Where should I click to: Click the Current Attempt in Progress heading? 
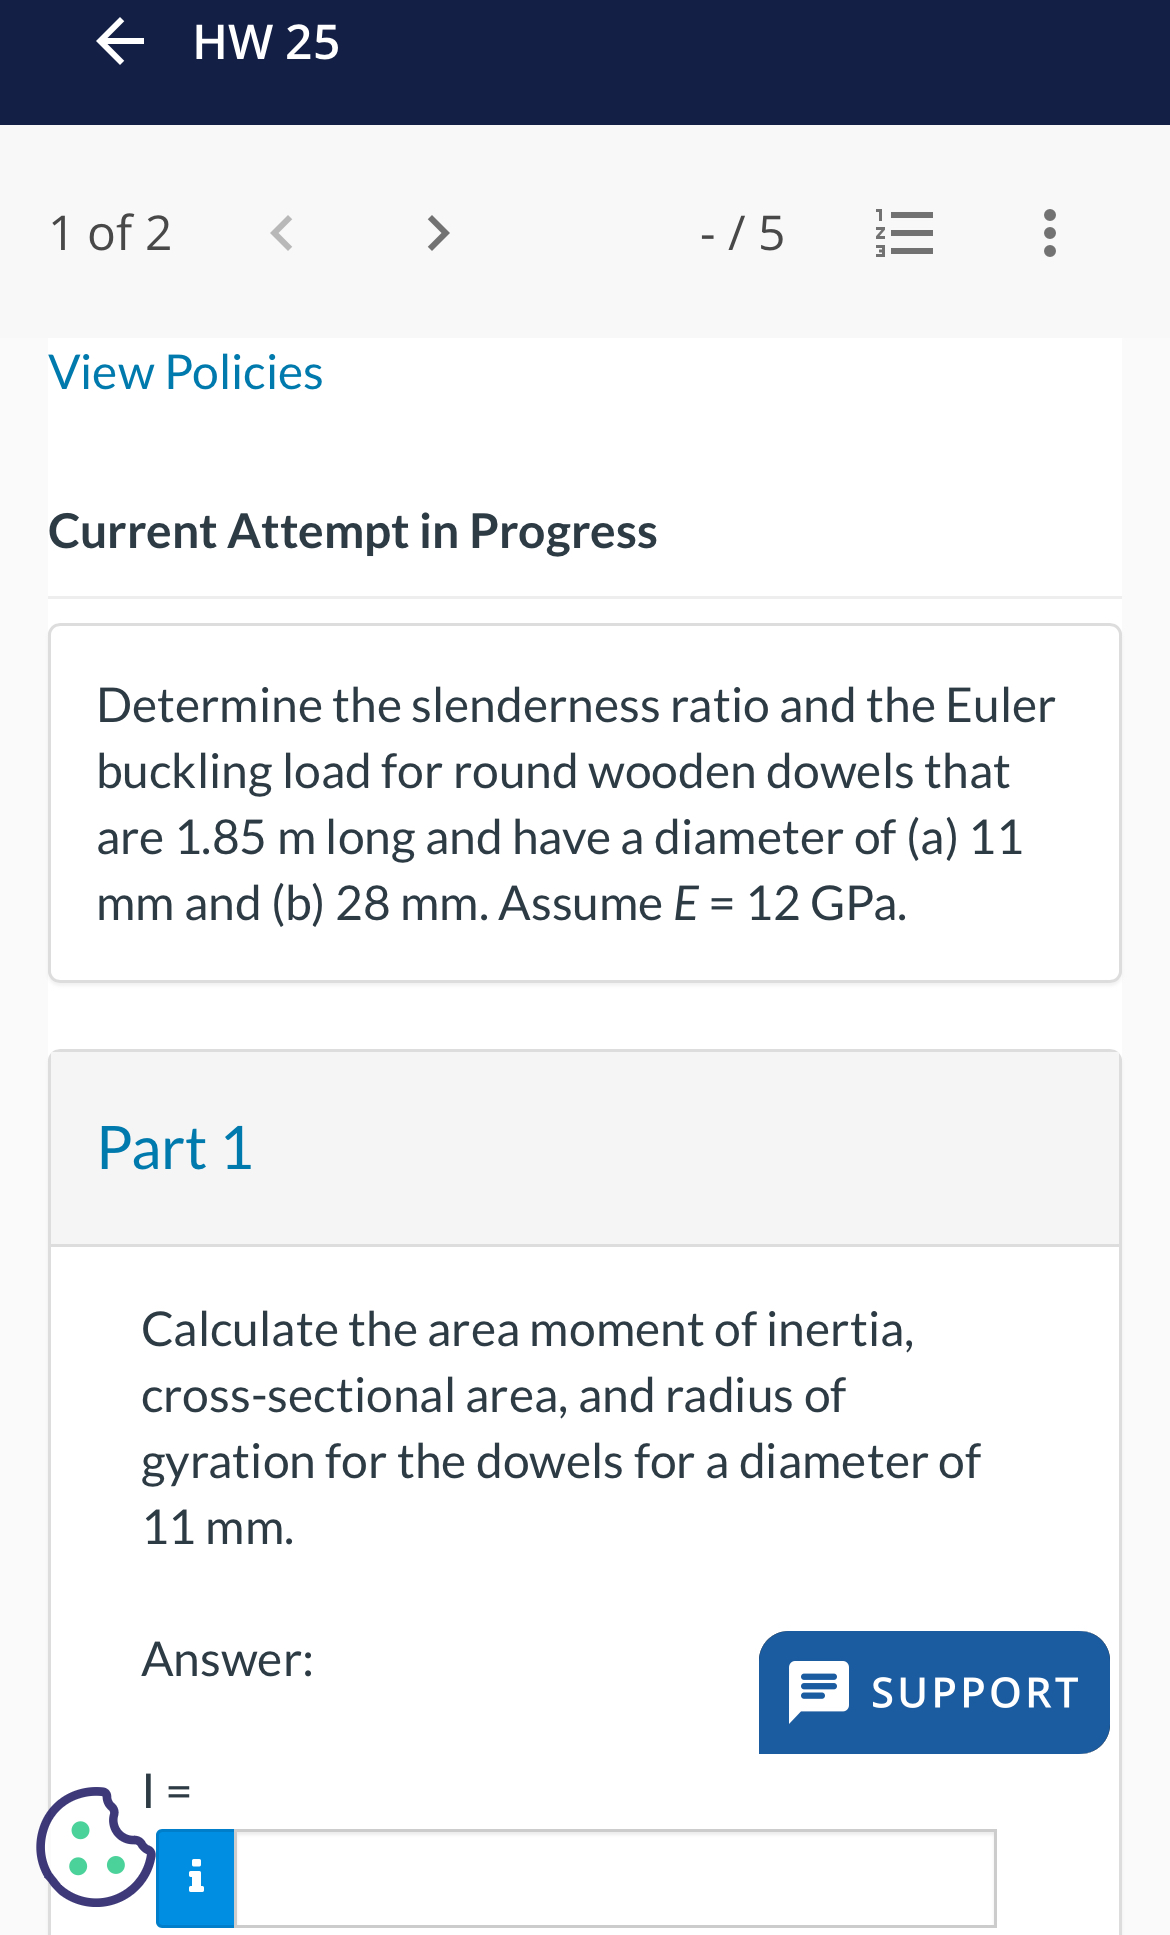click(353, 531)
